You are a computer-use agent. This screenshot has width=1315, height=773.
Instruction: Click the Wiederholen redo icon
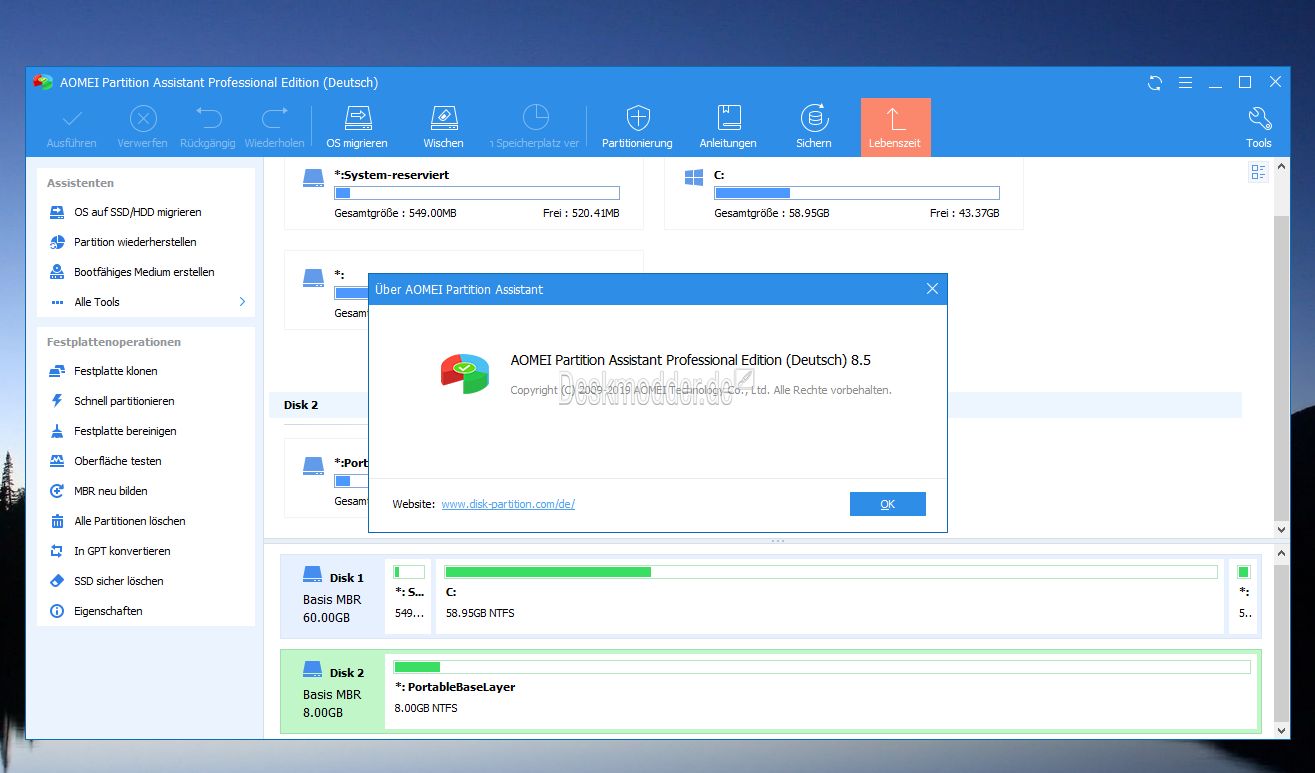click(x=274, y=118)
